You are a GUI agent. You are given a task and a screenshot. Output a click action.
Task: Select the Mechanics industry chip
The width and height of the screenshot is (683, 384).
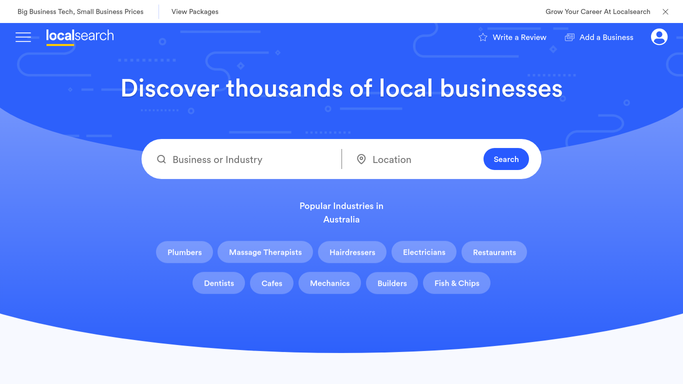(330, 283)
